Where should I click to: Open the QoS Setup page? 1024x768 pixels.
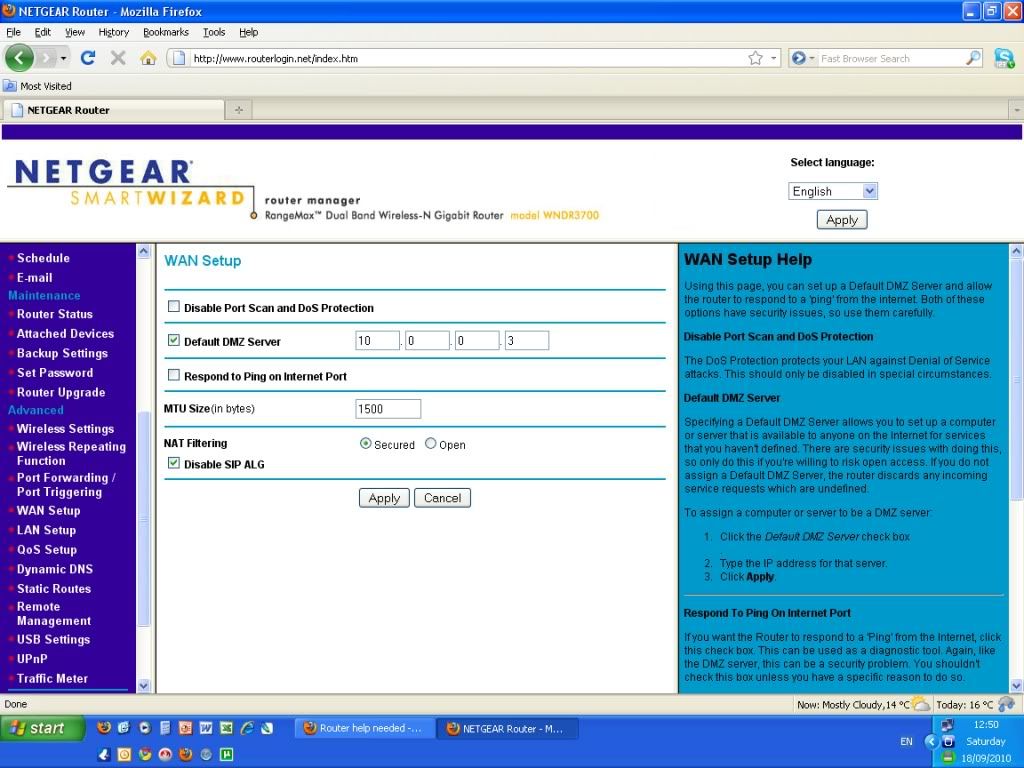[x=47, y=549]
